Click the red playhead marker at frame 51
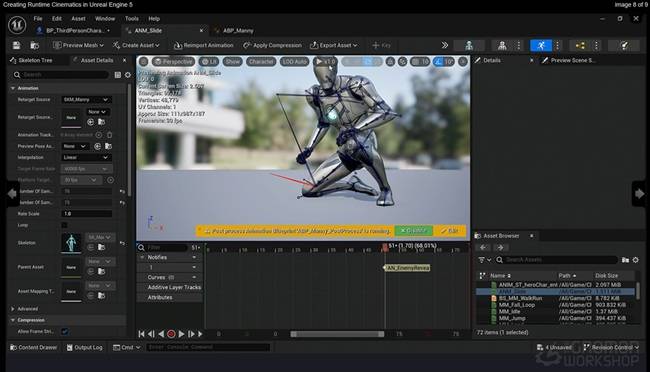The height and width of the screenshot is (372, 650). click(385, 248)
